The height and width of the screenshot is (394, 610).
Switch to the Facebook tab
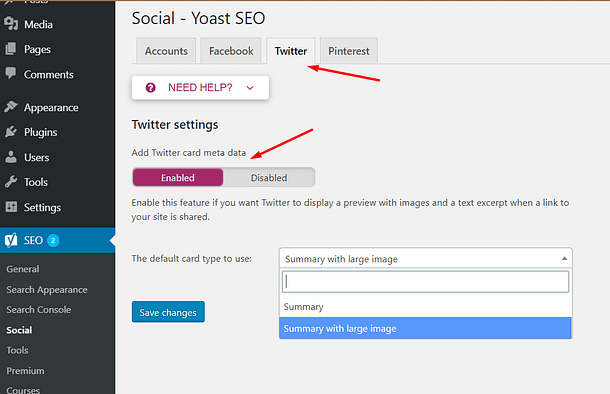231,51
